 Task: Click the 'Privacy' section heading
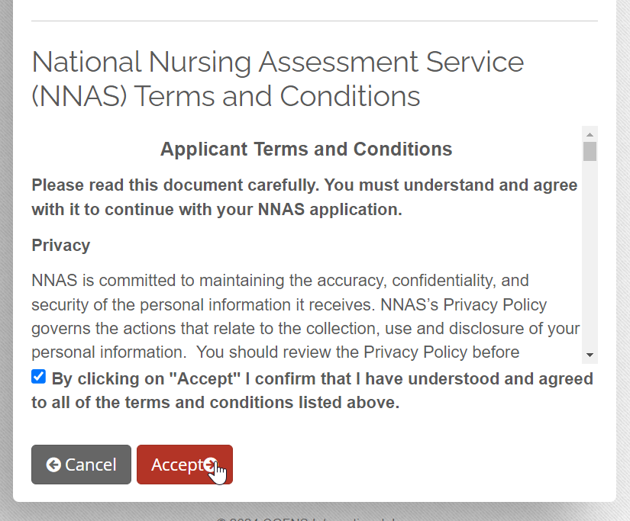pyautogui.click(x=61, y=245)
